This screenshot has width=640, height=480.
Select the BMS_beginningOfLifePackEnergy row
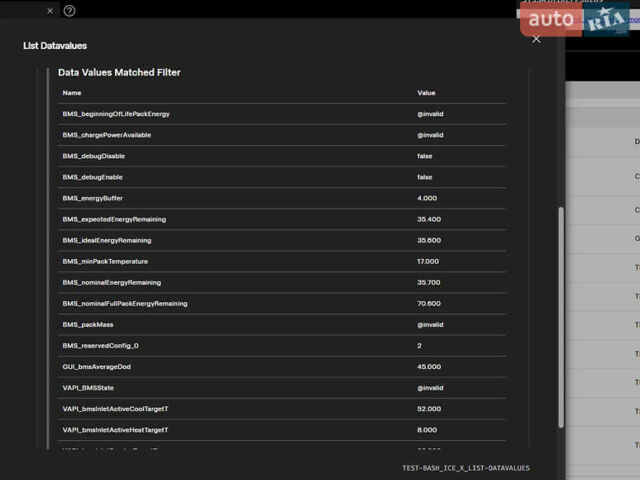click(116, 114)
